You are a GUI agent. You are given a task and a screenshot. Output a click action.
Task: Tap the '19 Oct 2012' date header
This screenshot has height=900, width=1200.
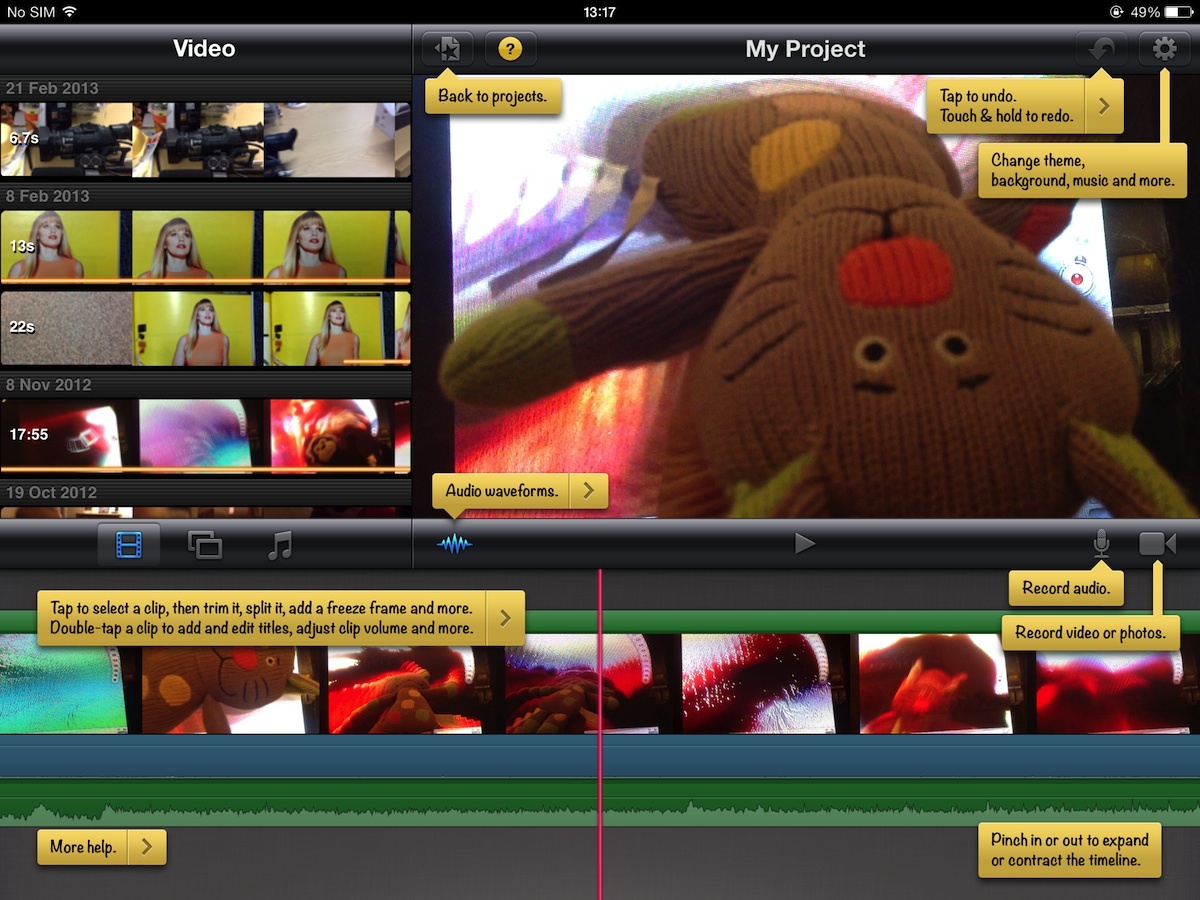pyautogui.click(x=51, y=492)
